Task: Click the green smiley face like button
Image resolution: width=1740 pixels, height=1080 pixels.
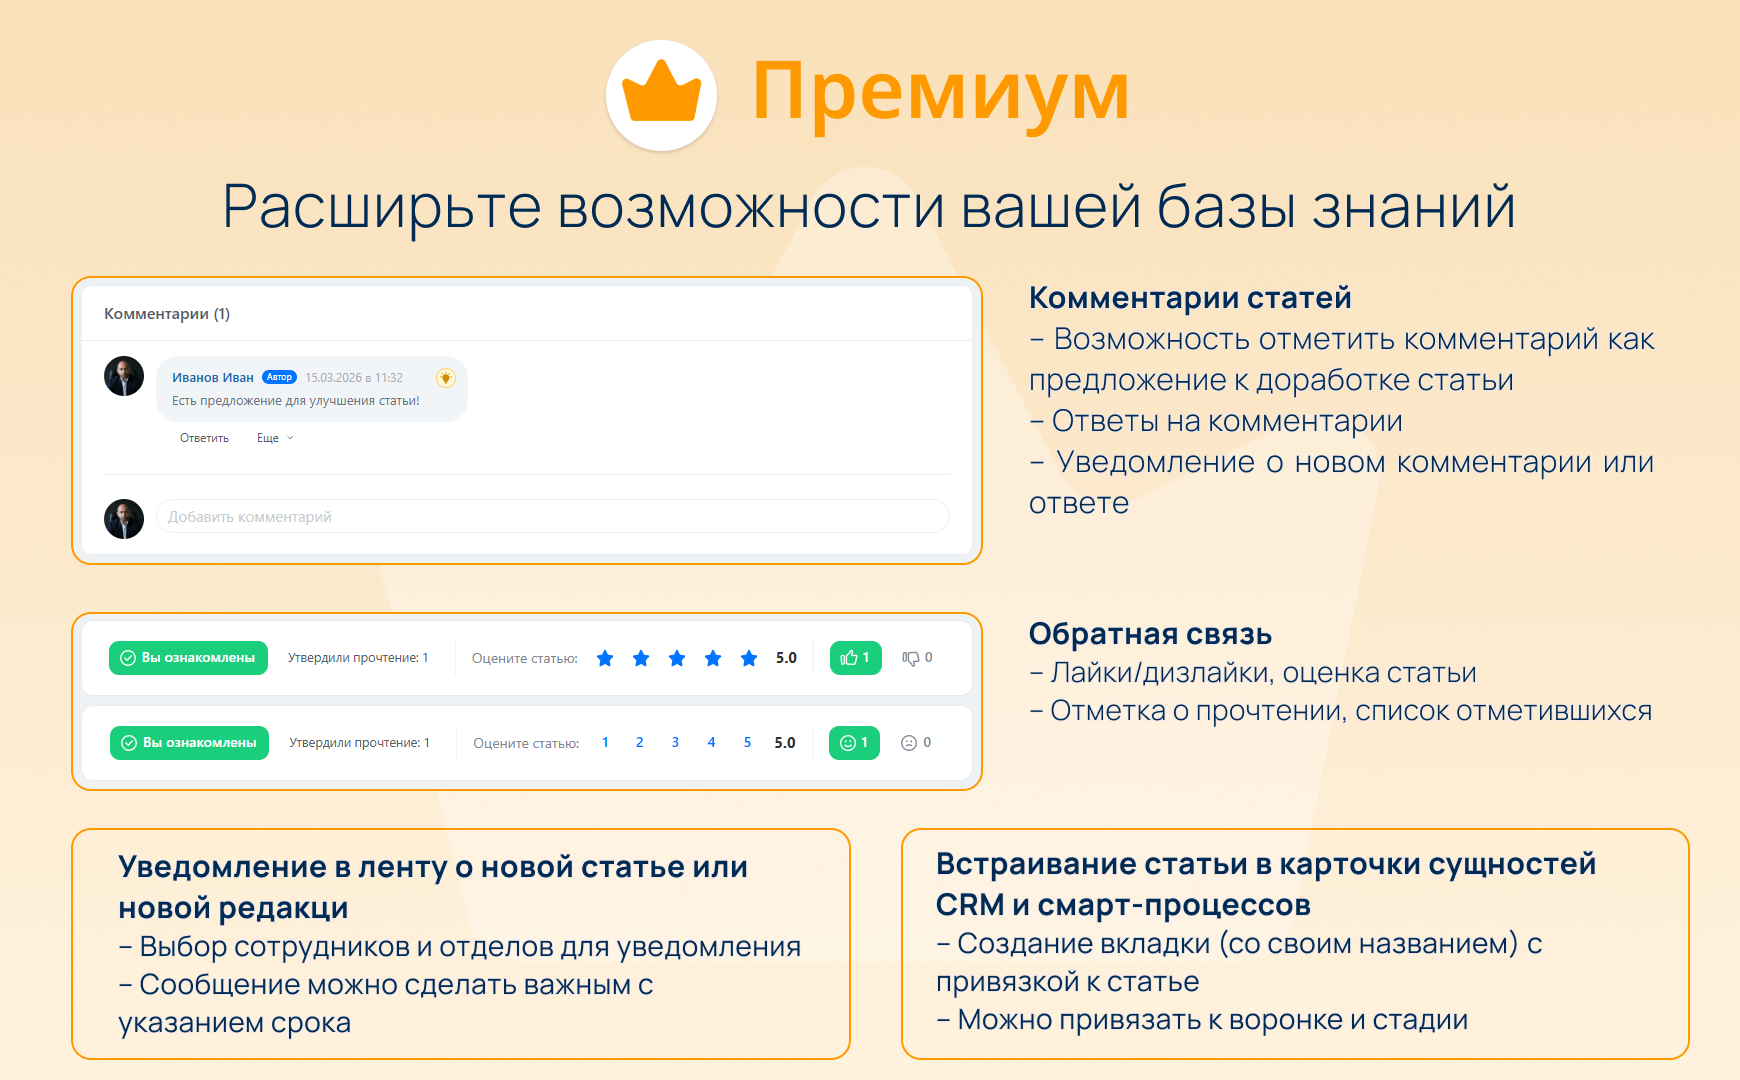Action: click(x=854, y=743)
